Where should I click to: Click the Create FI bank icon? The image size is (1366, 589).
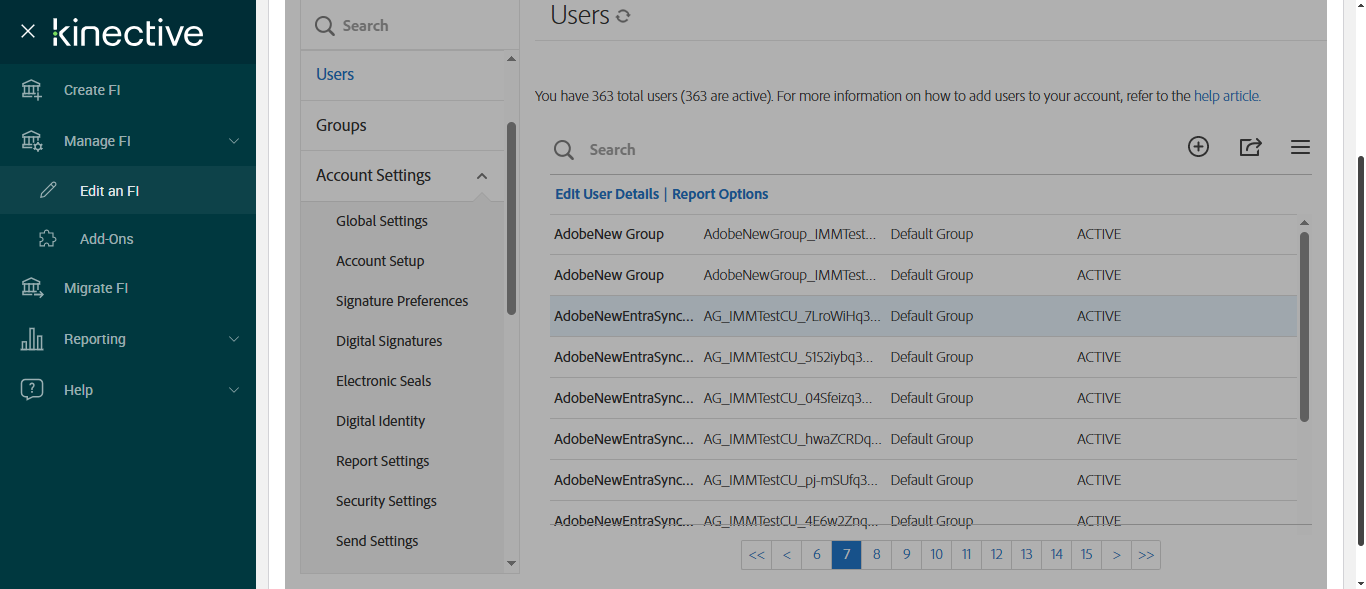(32, 90)
